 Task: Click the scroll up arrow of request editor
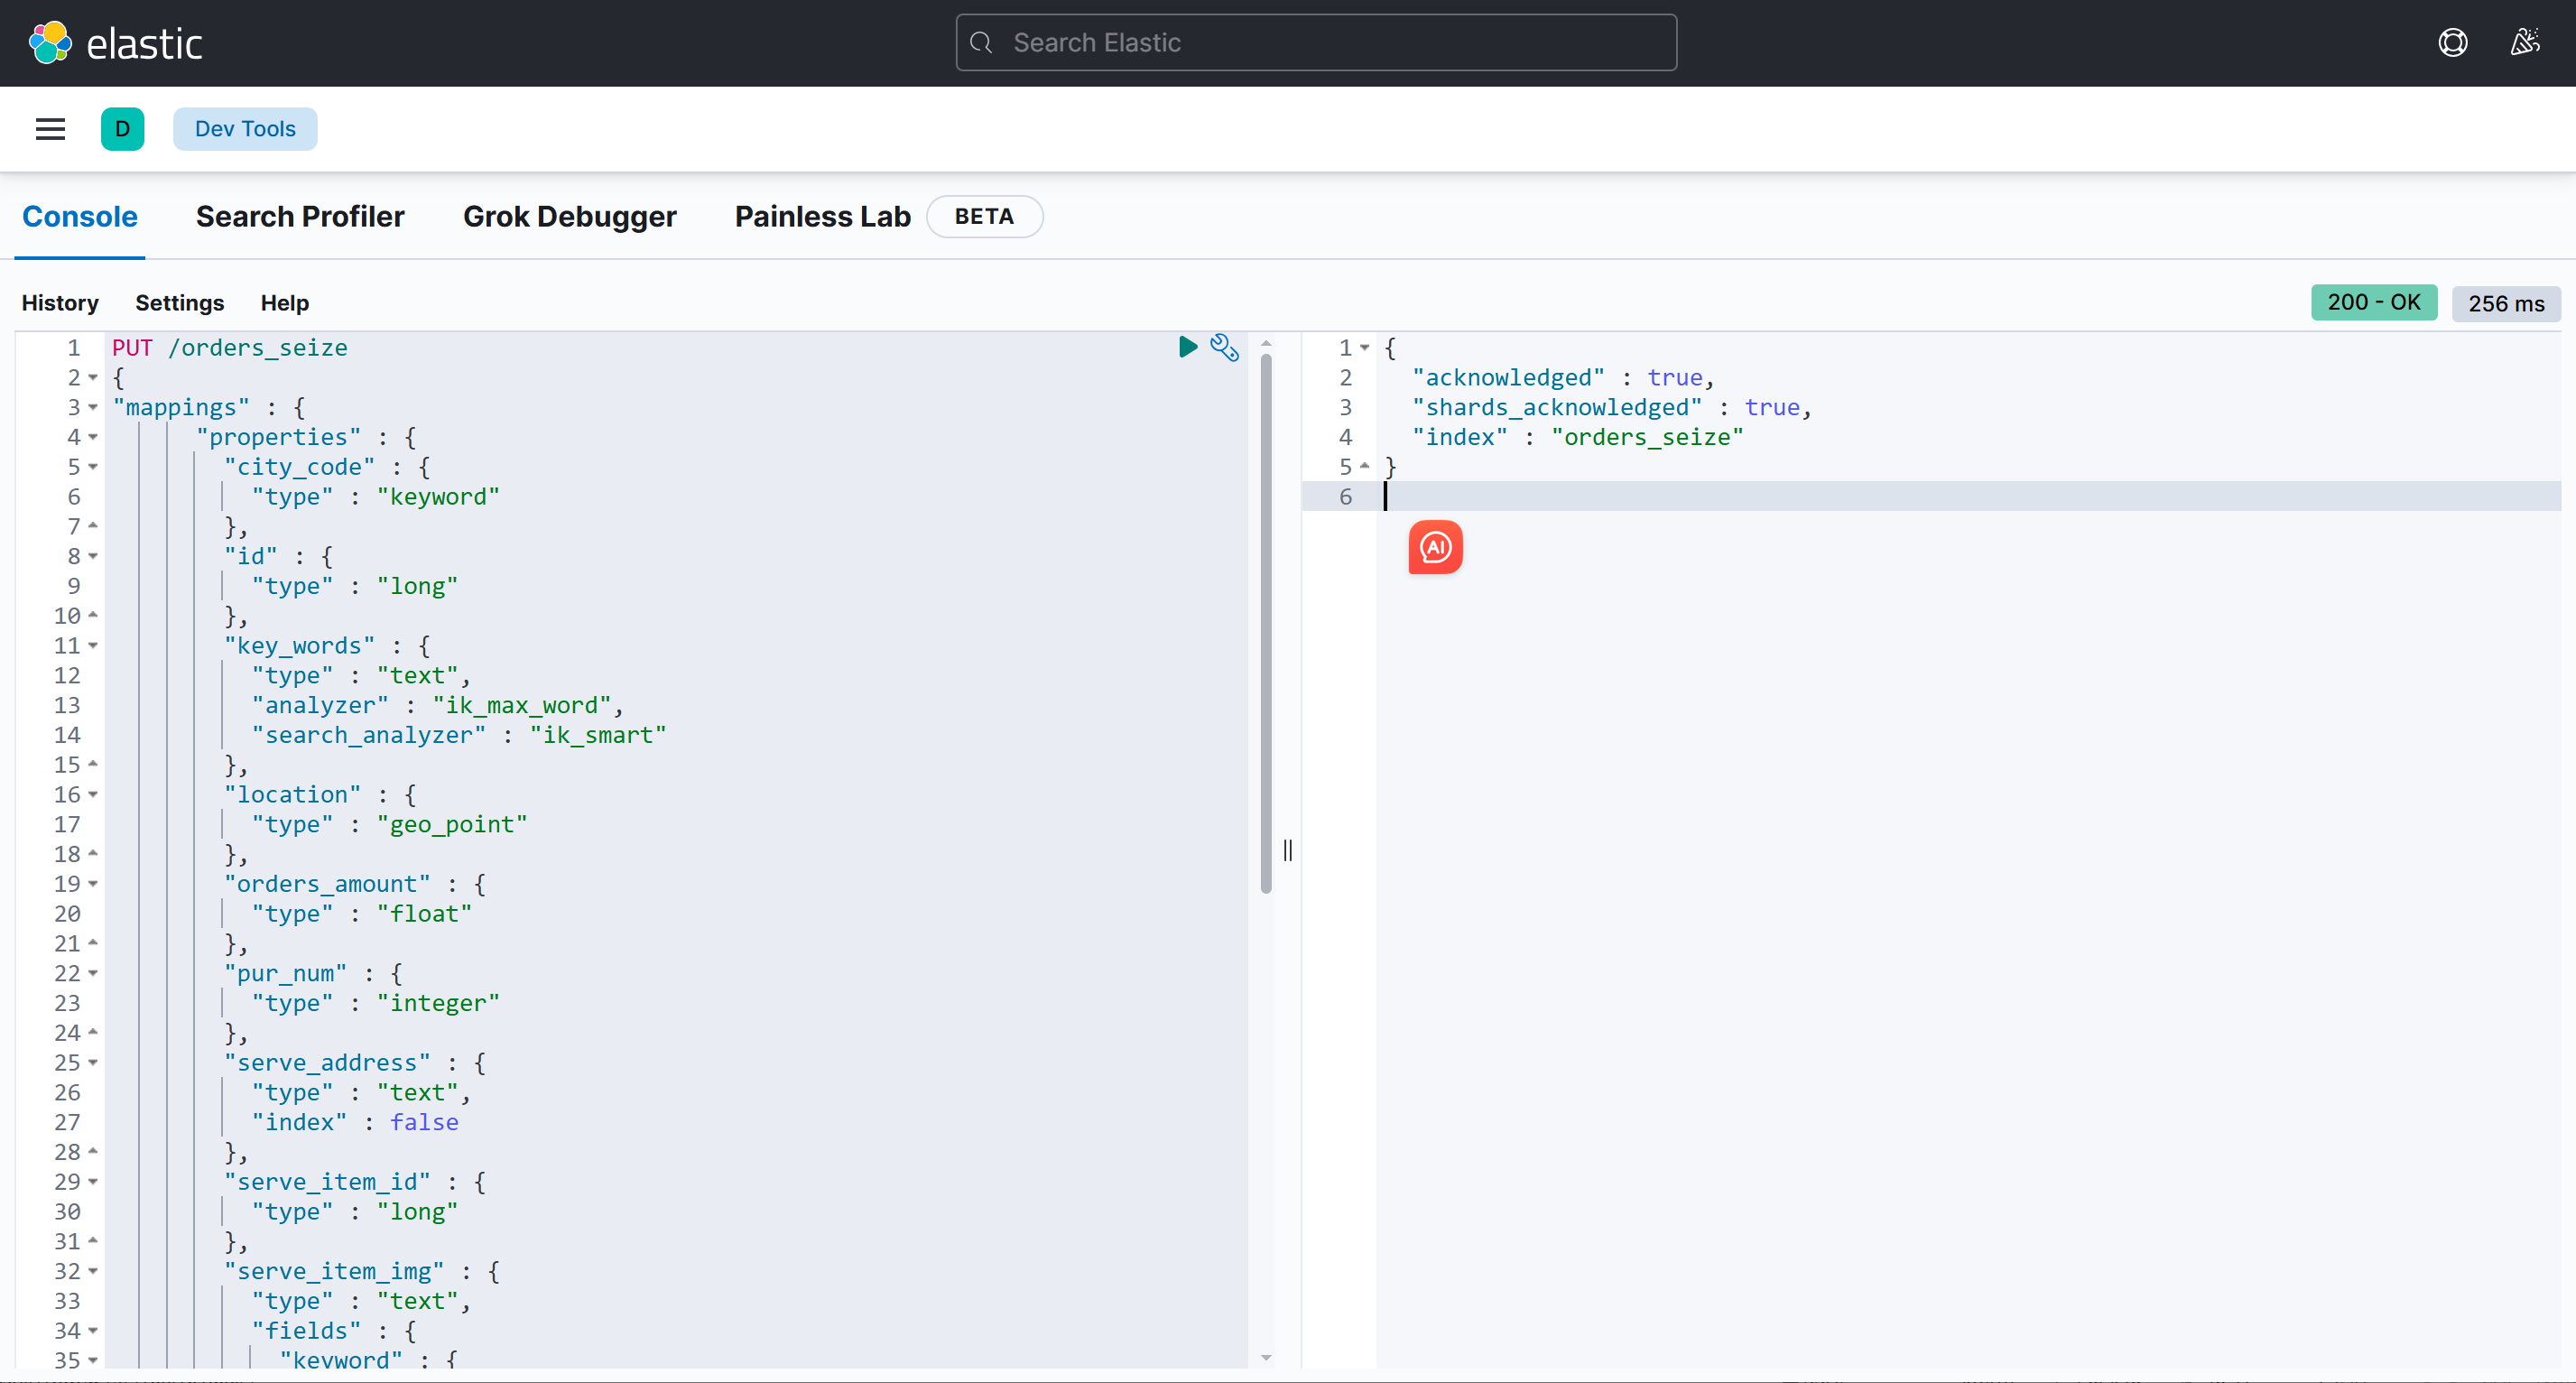1266,343
